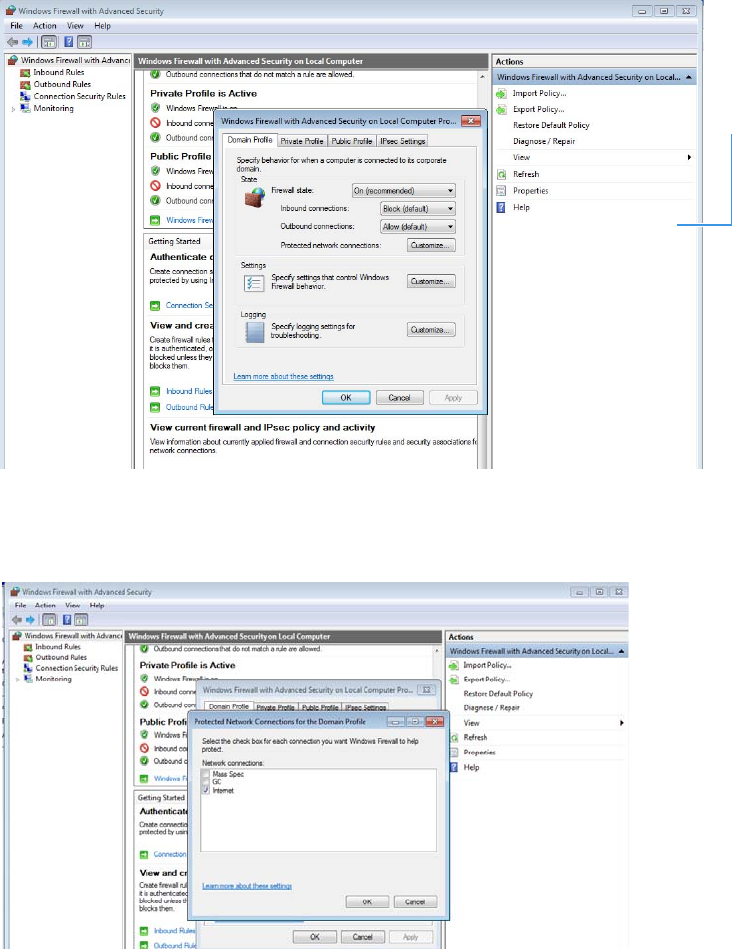Click the Back arrow in the upper window toolbar

click(12, 42)
